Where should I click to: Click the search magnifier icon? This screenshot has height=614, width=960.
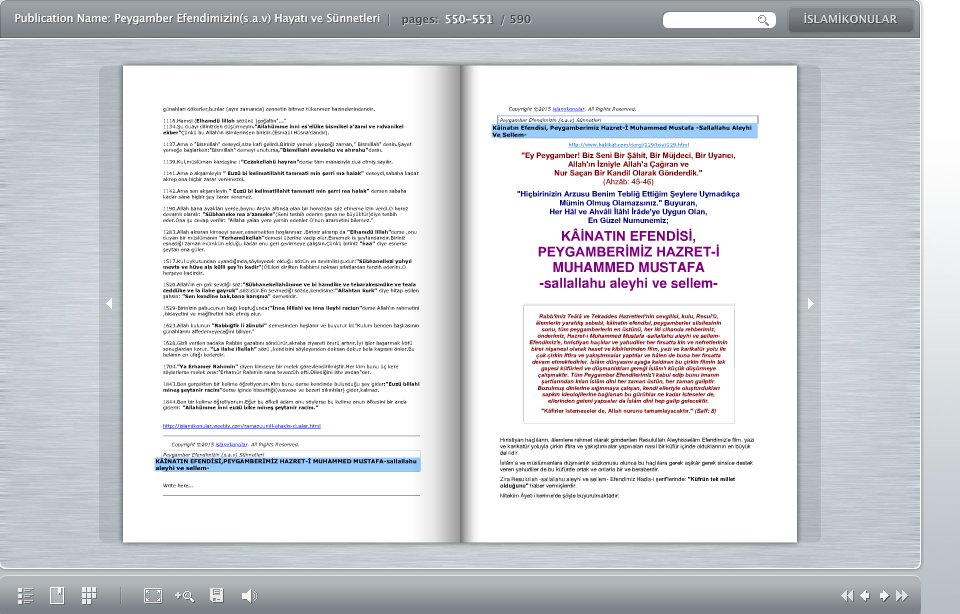(x=763, y=20)
